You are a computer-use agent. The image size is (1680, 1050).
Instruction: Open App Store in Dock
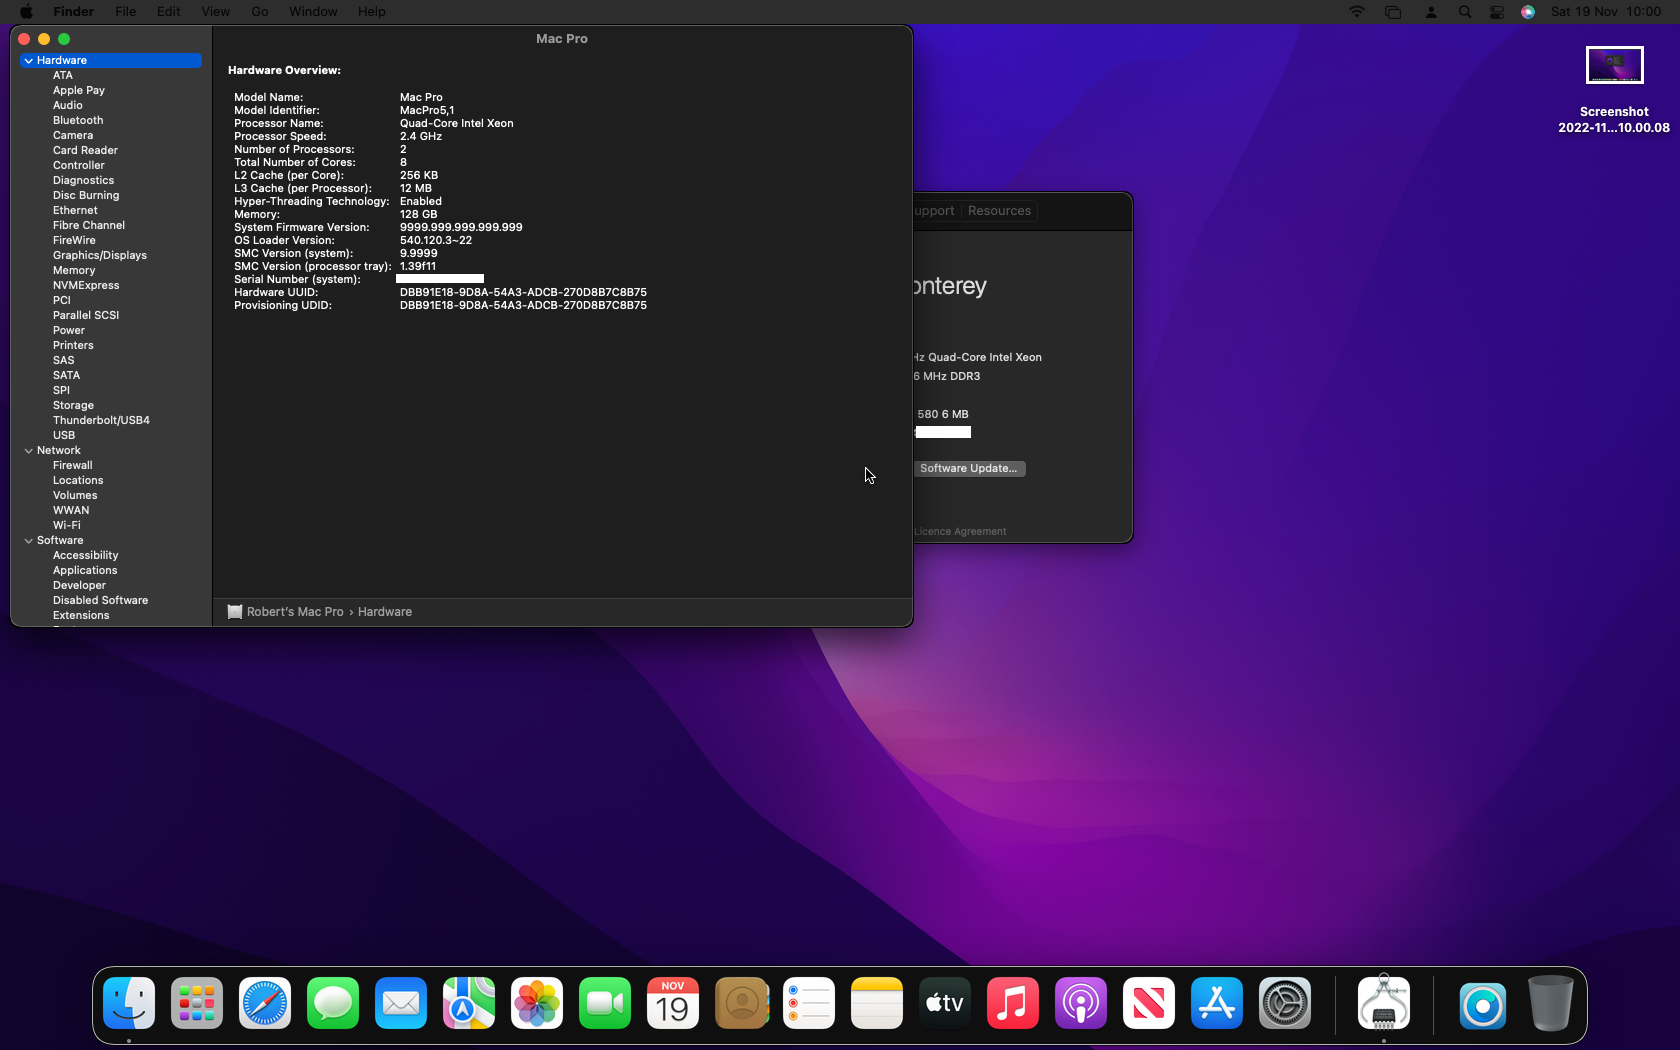click(x=1217, y=1003)
